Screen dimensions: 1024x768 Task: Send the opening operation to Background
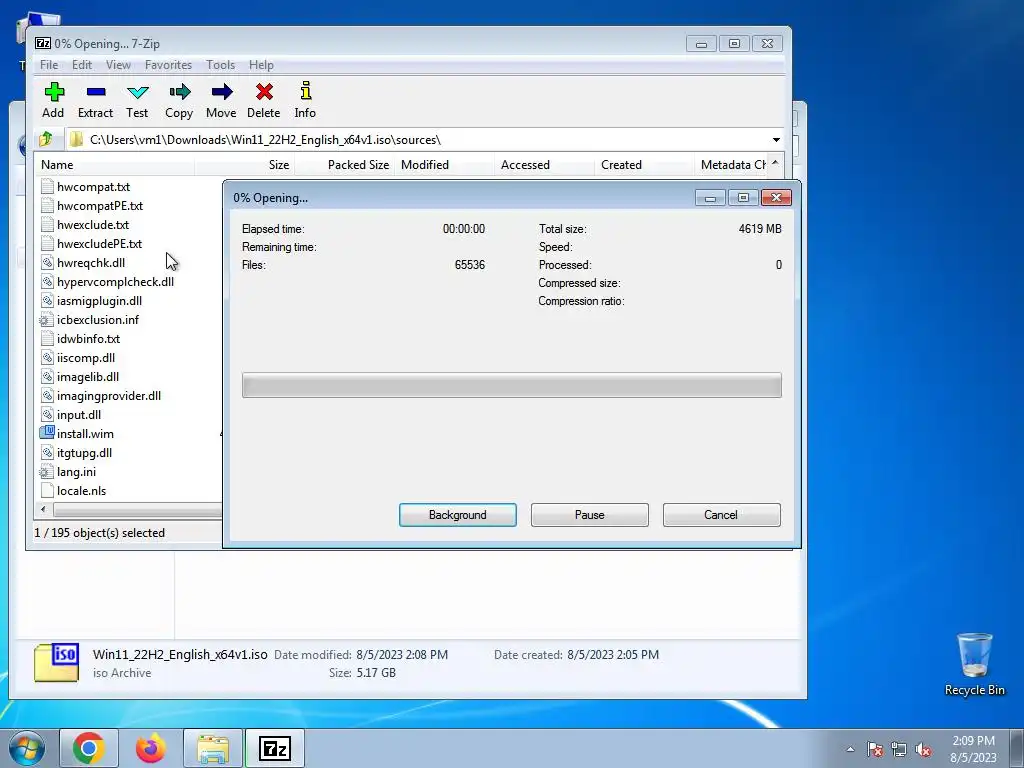458,515
